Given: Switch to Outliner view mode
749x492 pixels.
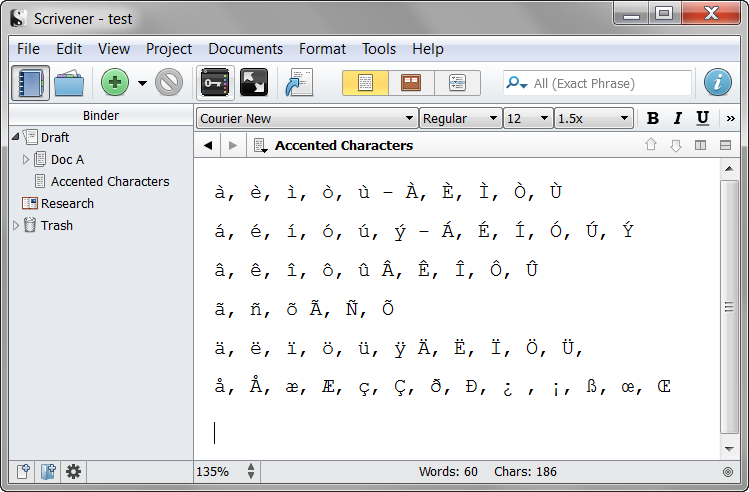Looking at the screenshot, I should [x=457, y=83].
